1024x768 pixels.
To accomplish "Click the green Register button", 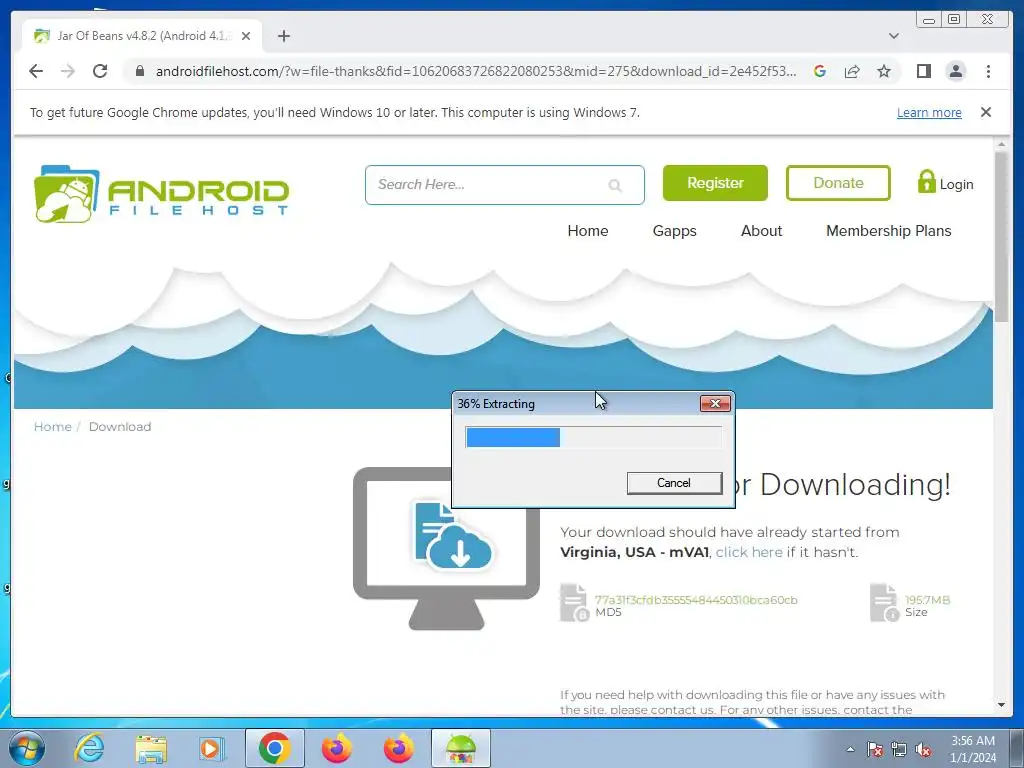I will click(715, 183).
